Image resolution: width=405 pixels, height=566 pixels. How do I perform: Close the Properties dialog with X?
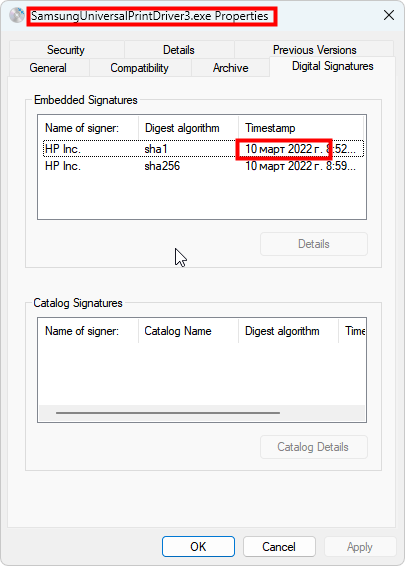(x=389, y=15)
